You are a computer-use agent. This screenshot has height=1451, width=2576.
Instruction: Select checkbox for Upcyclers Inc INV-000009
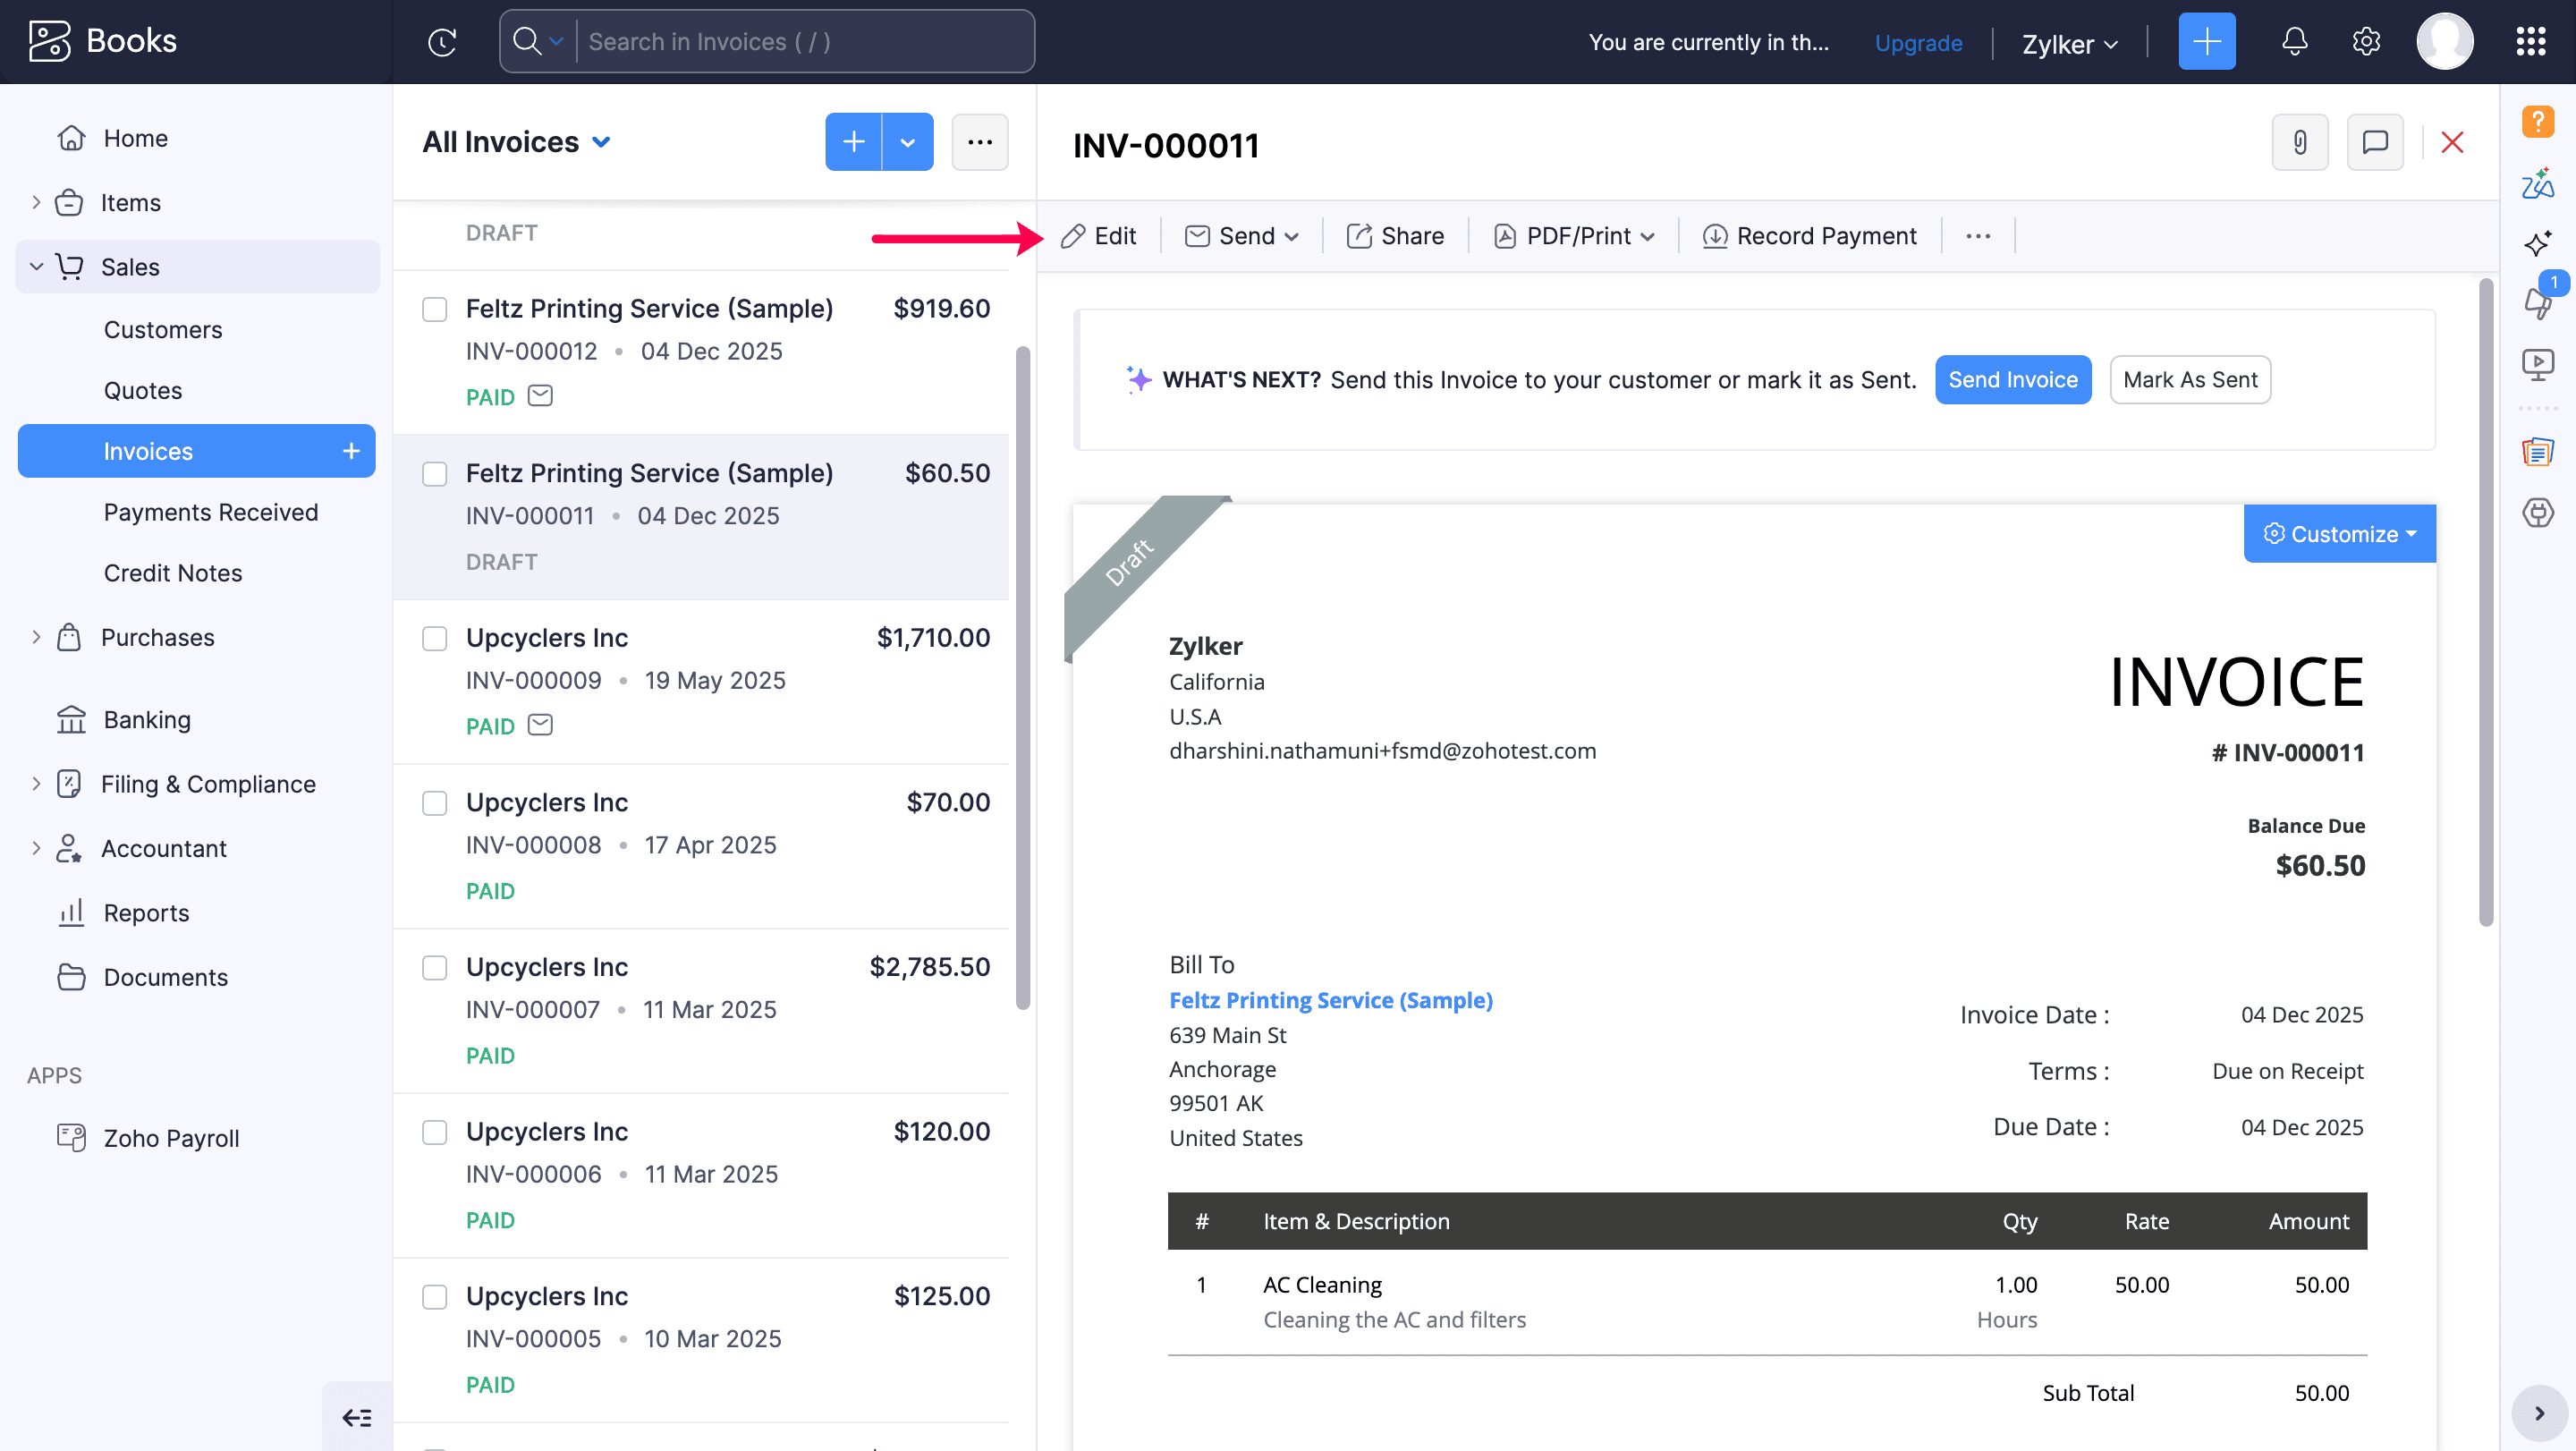pyautogui.click(x=435, y=639)
